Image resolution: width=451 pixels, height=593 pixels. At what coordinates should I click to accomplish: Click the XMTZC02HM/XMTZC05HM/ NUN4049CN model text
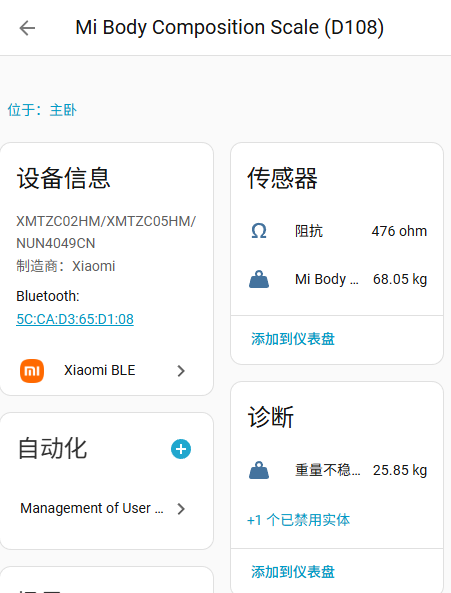pyautogui.click(x=106, y=232)
